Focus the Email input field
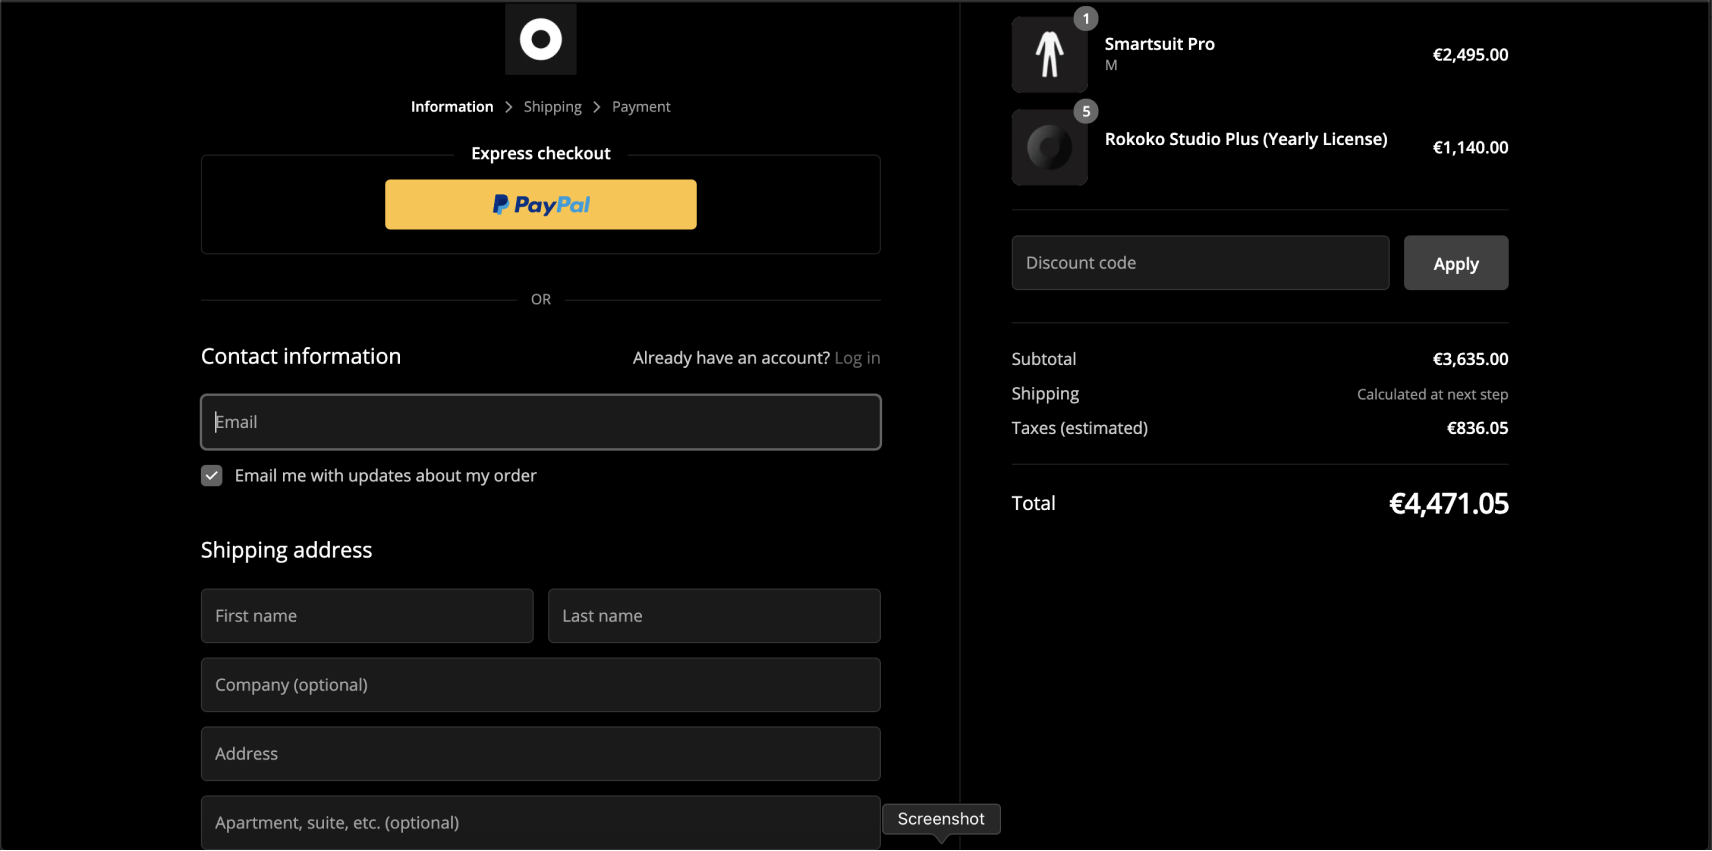The height and width of the screenshot is (851, 1712). pyautogui.click(x=541, y=422)
